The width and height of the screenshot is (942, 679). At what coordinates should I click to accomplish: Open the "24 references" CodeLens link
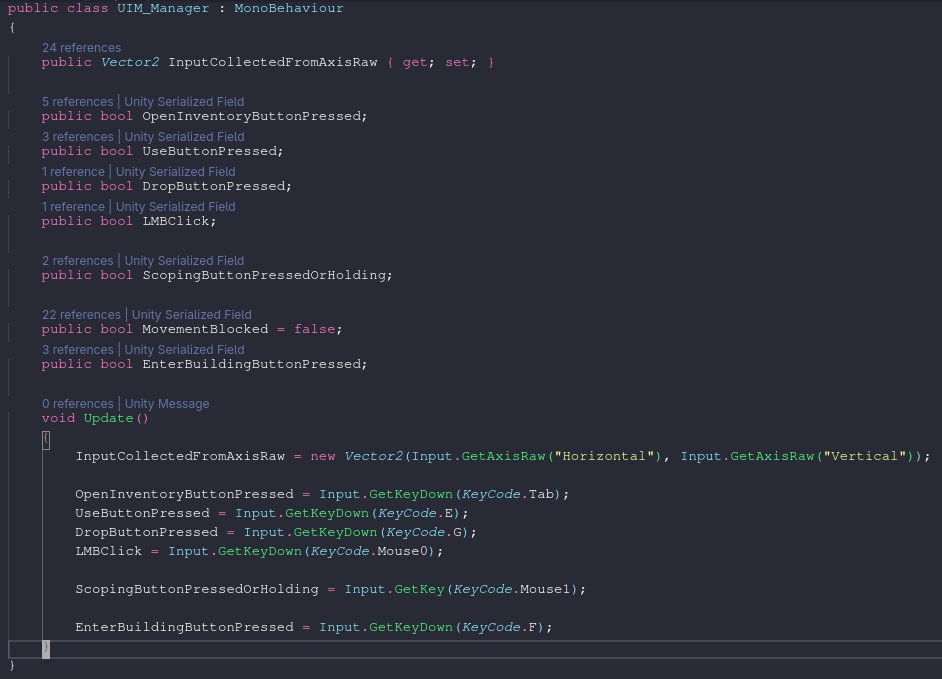pyautogui.click(x=81, y=47)
